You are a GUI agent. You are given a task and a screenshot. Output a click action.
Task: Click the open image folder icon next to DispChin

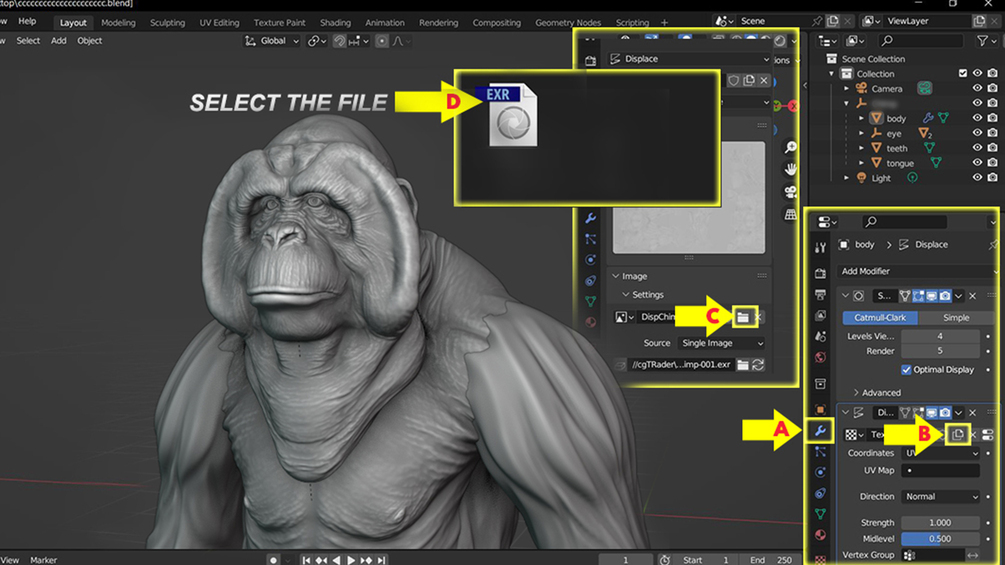[743, 317]
